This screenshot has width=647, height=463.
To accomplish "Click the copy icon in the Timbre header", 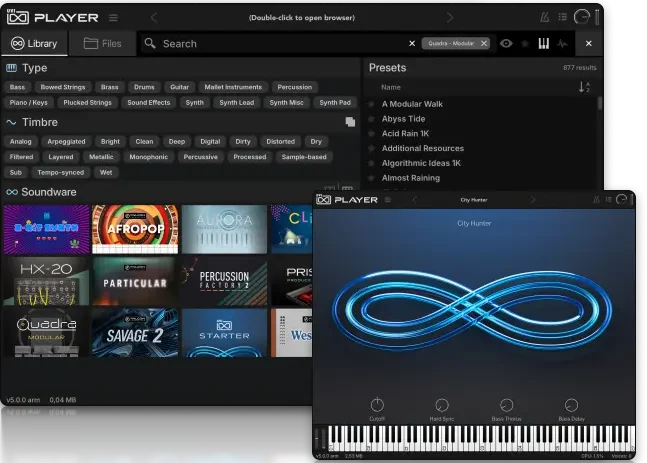I will pyautogui.click(x=350, y=122).
